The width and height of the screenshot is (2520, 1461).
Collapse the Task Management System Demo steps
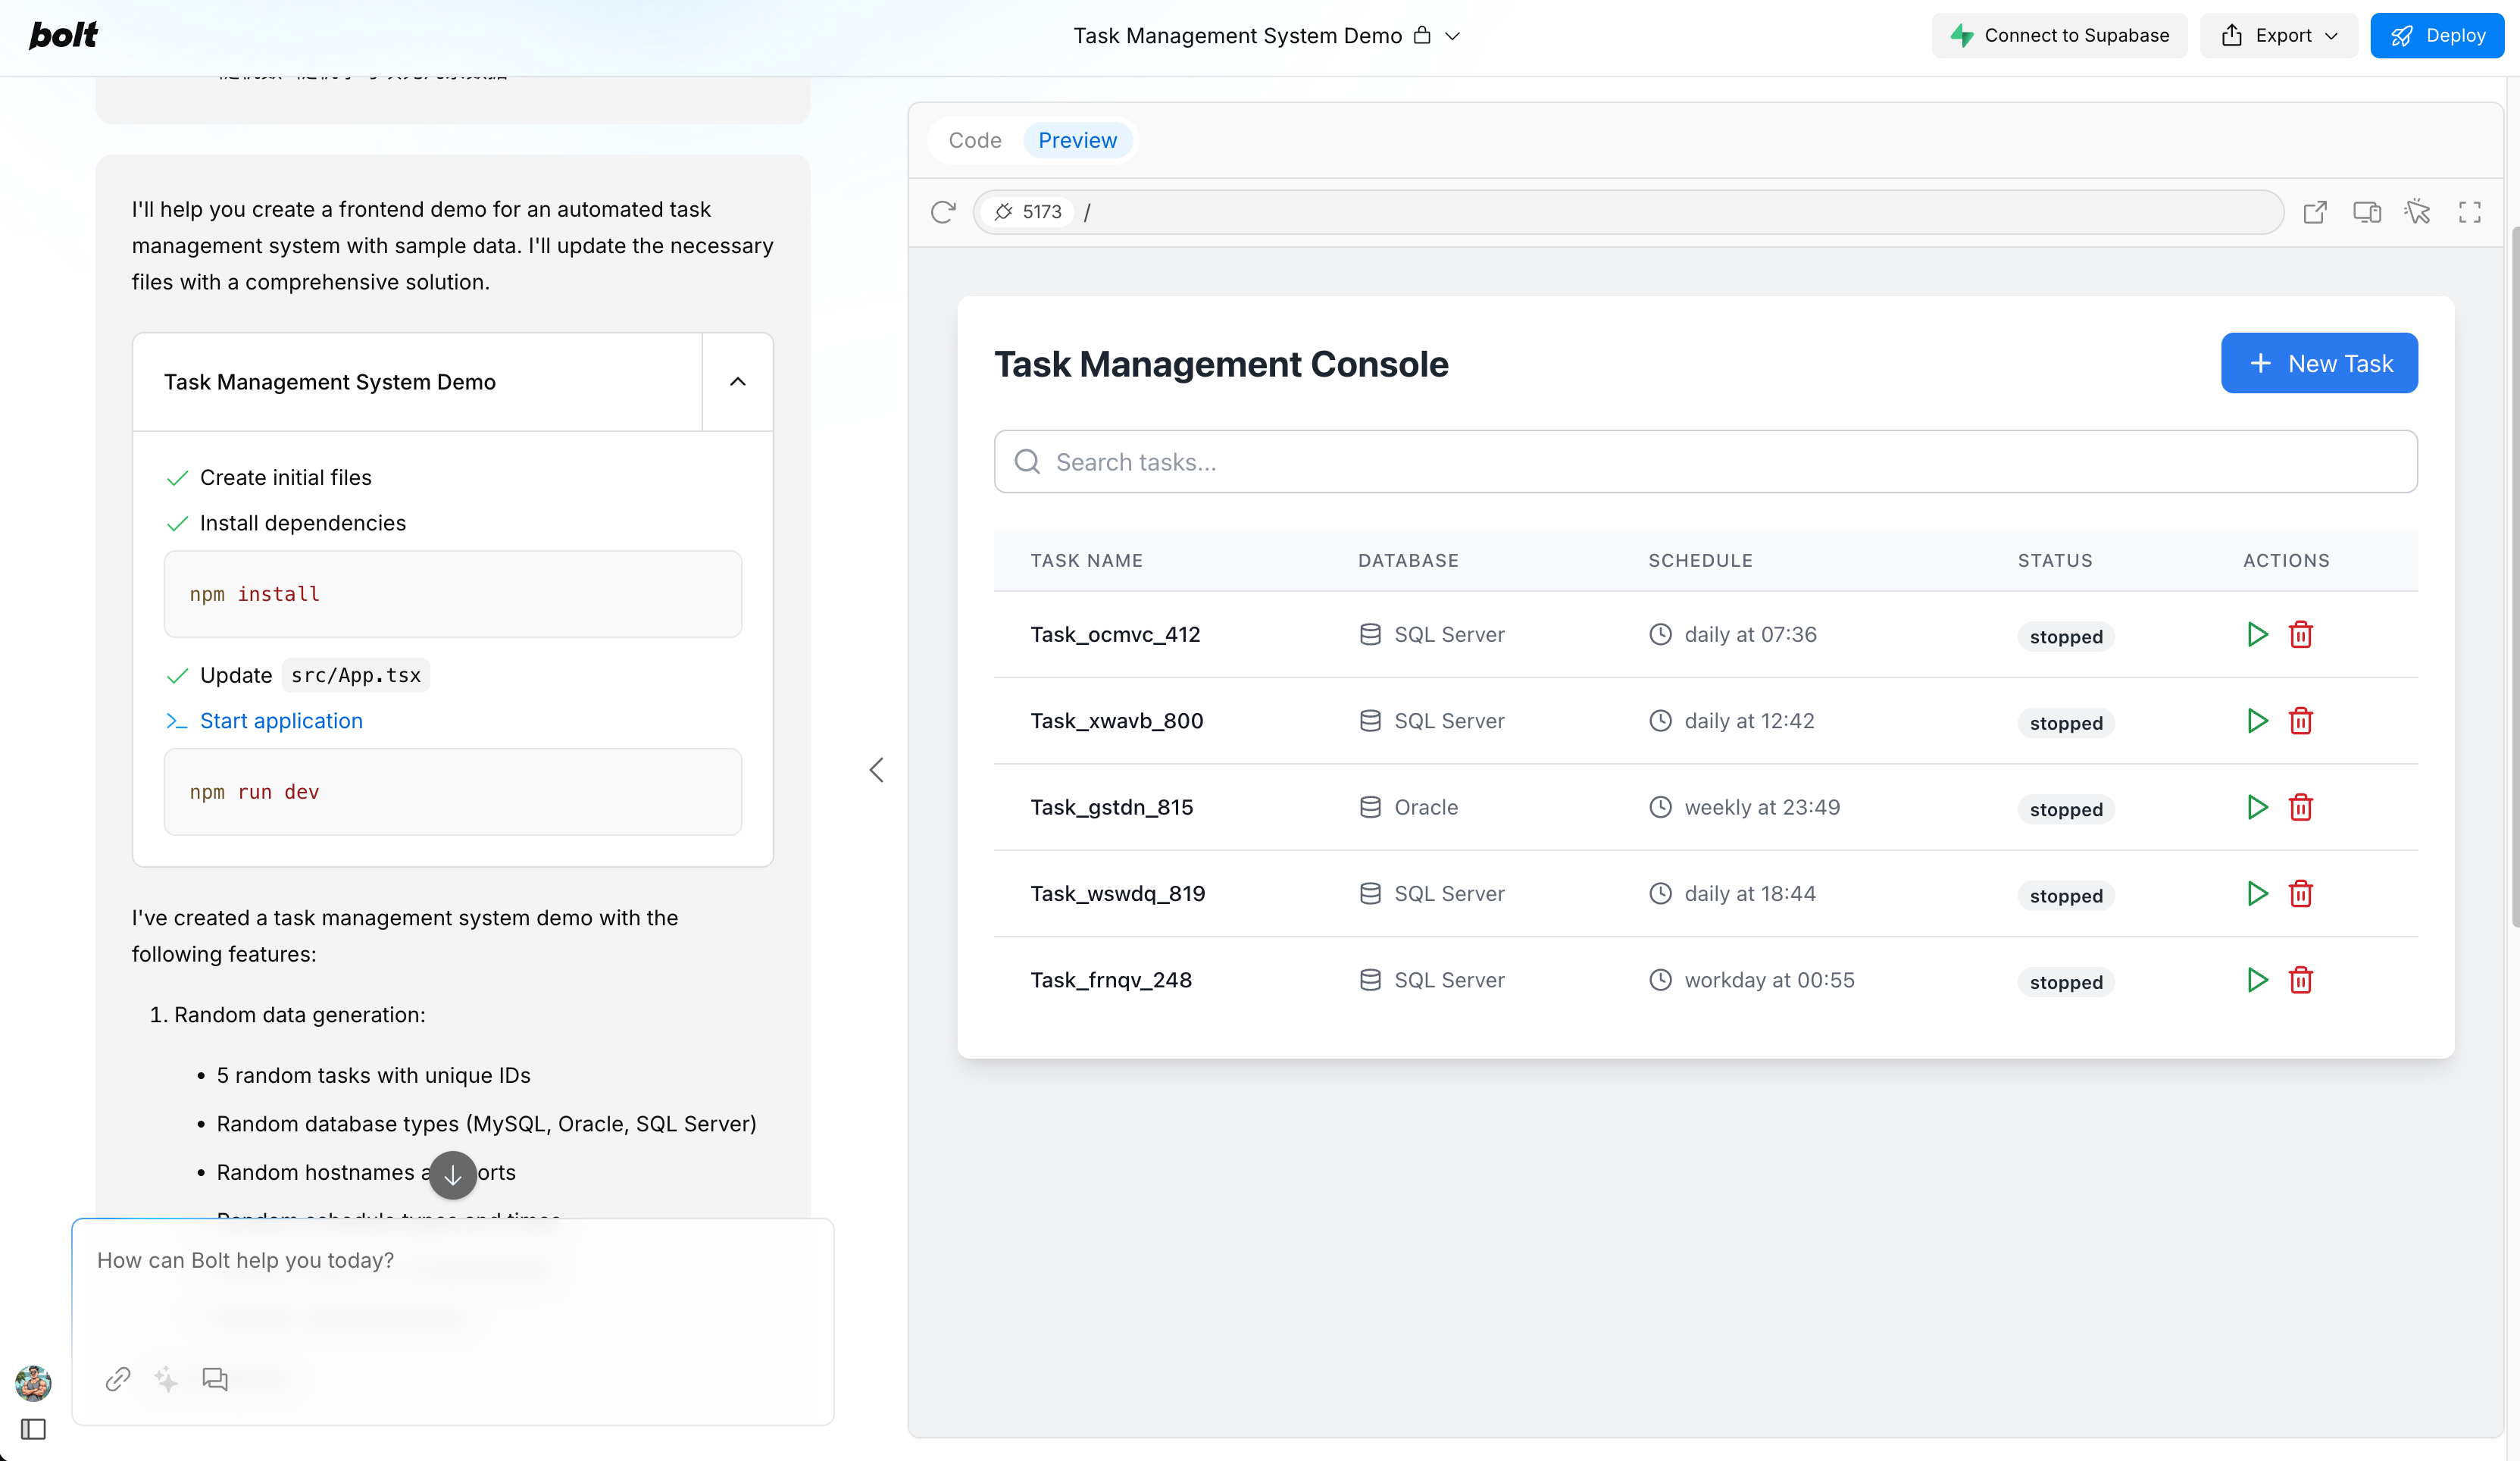738,382
